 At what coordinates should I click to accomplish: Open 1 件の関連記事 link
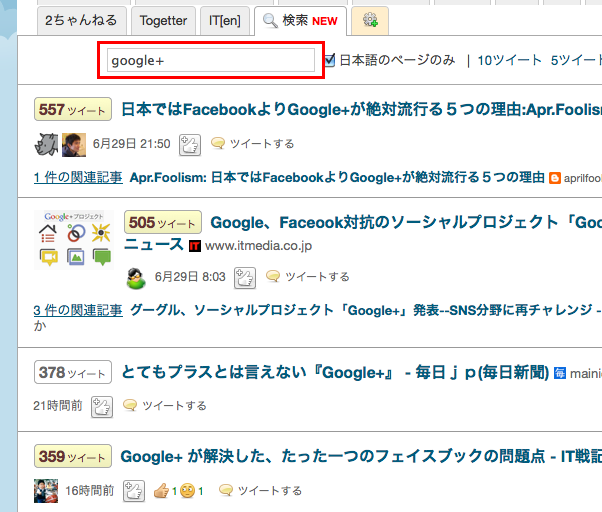point(78,177)
